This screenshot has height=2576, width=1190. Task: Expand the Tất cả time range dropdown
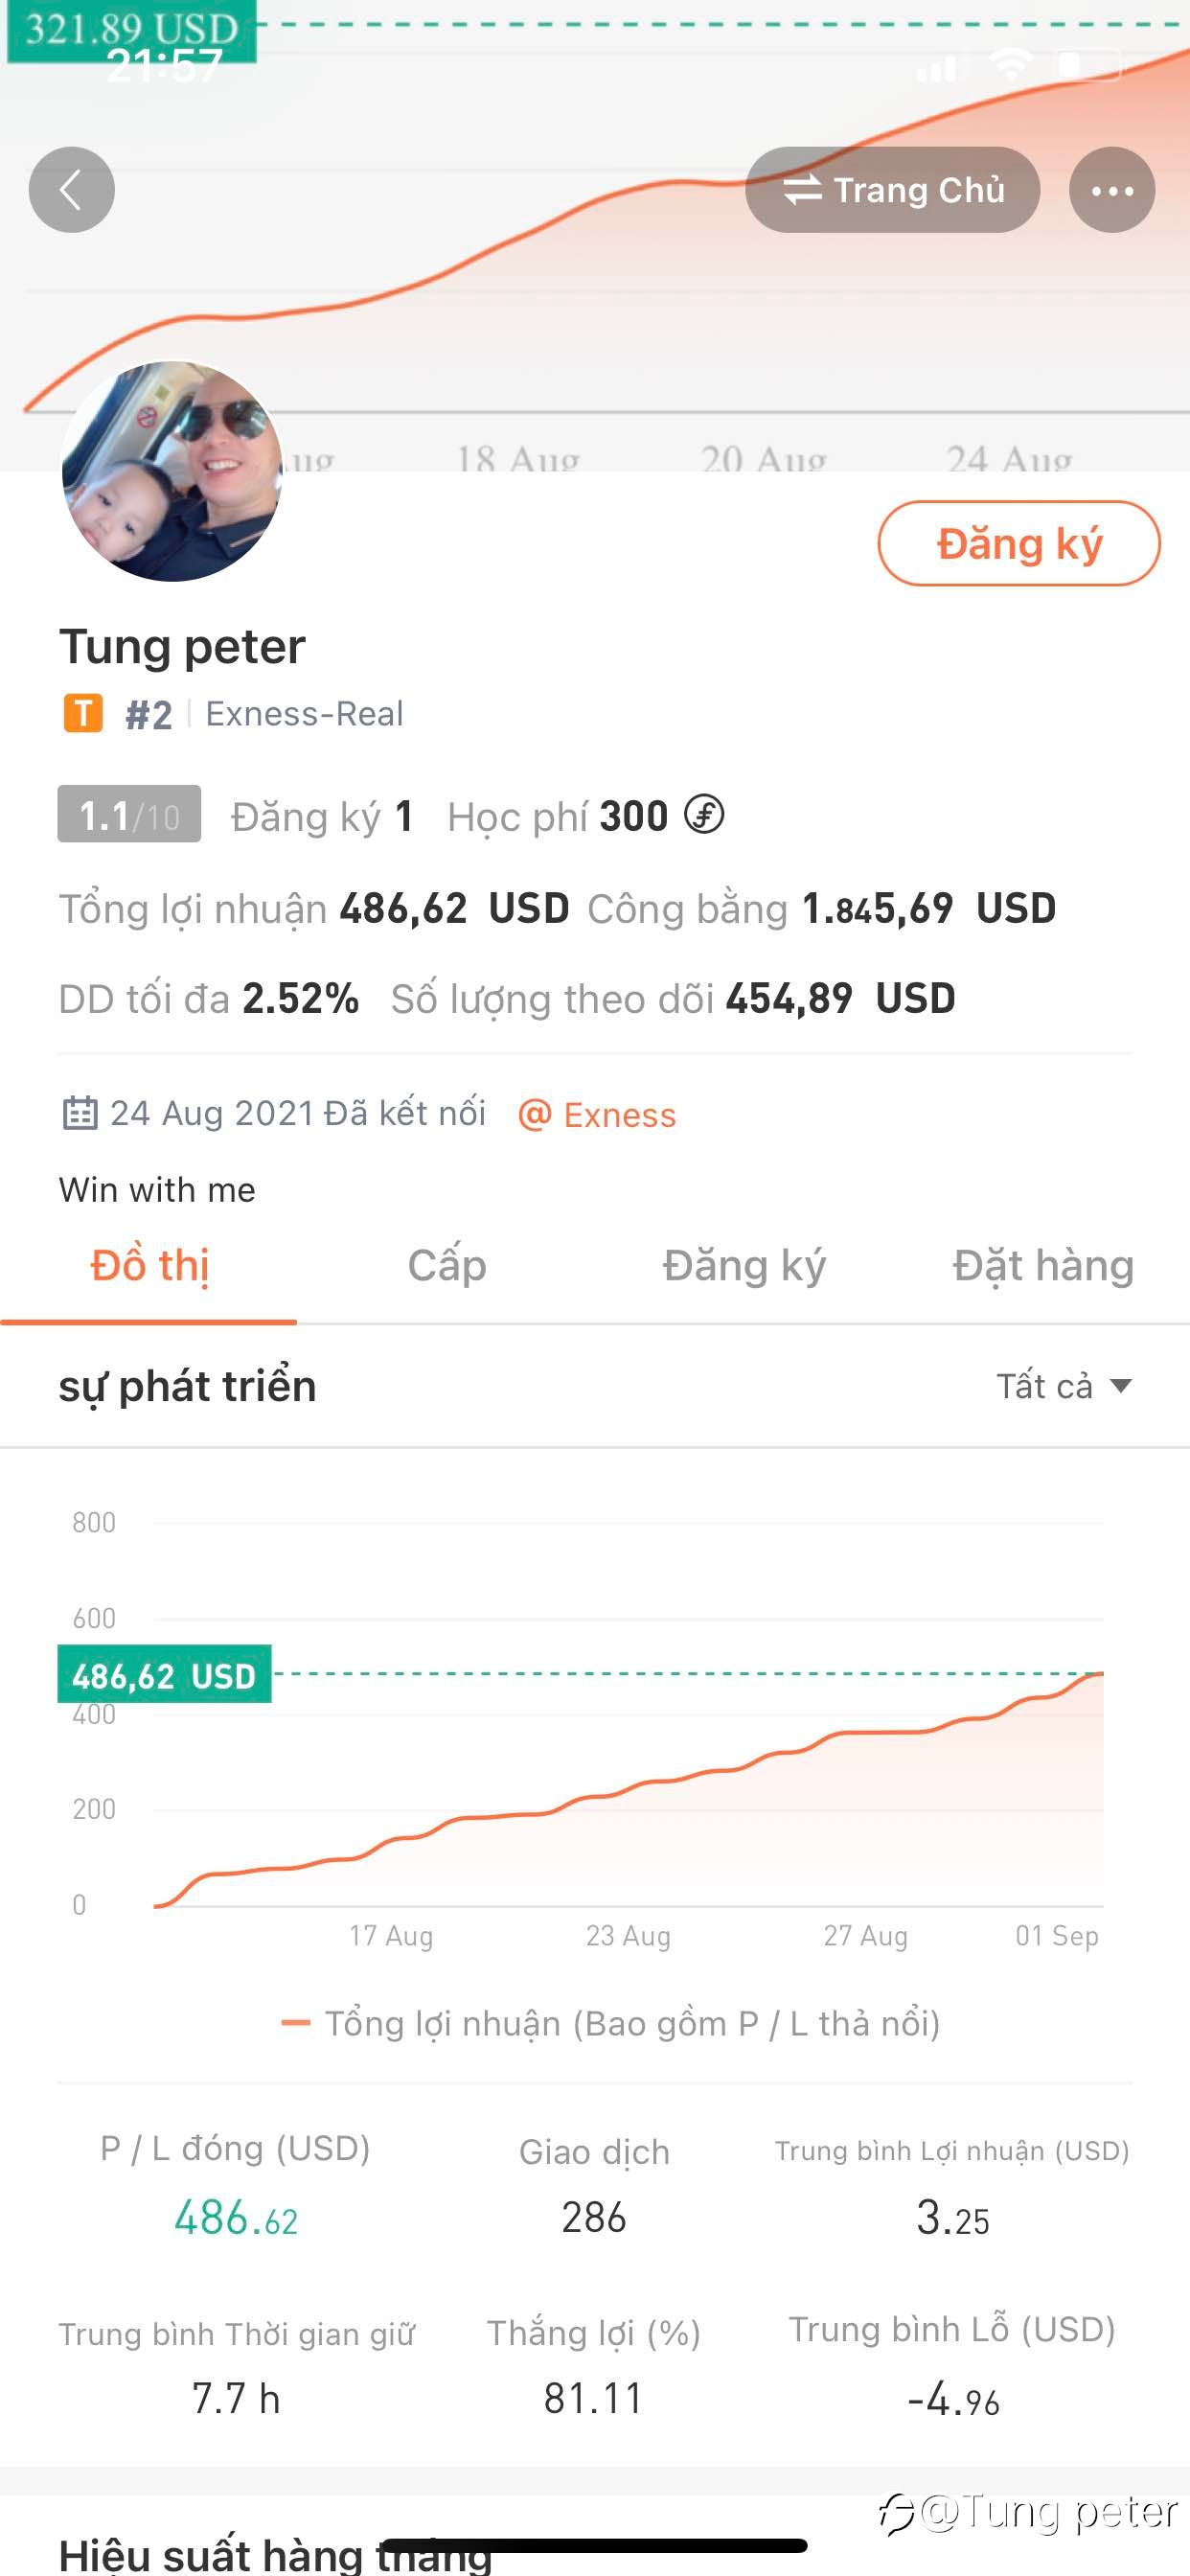pos(1064,1386)
